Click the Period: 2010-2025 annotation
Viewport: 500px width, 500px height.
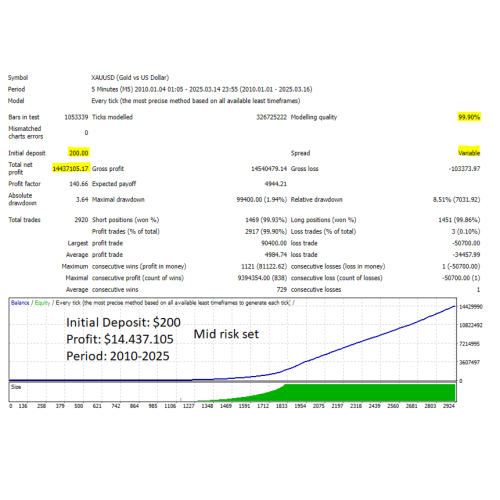pyautogui.click(x=118, y=356)
